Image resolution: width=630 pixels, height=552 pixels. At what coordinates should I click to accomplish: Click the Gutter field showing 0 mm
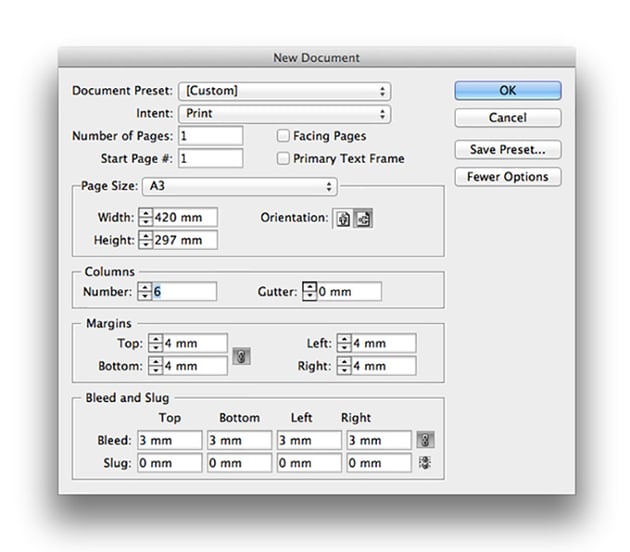(x=349, y=291)
